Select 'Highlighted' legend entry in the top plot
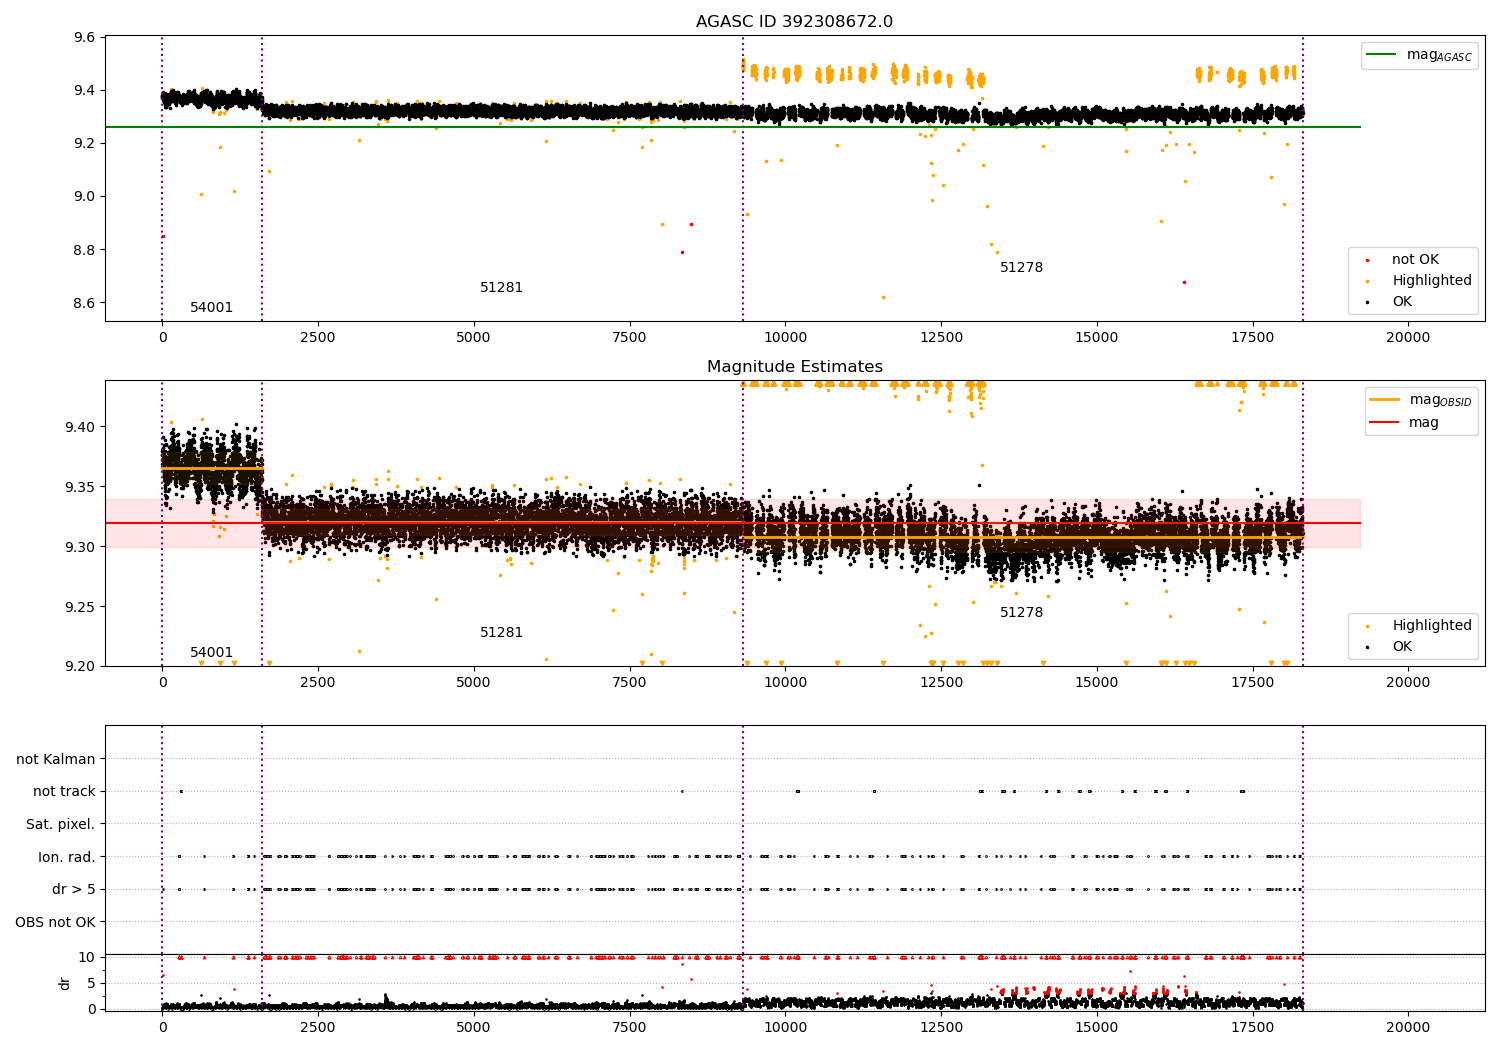1500x1050 pixels. click(x=1432, y=281)
